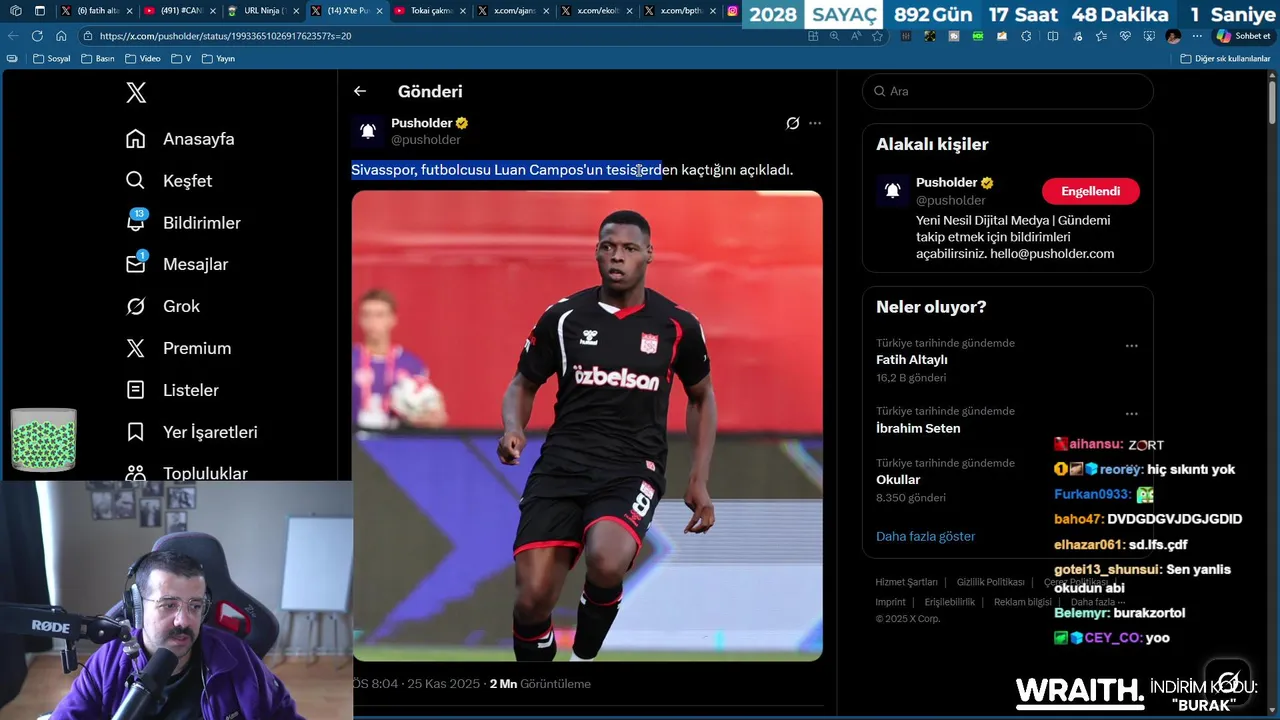Close the Tokai çakma tab
Viewport: 1280px width, 720px height.
(462, 11)
